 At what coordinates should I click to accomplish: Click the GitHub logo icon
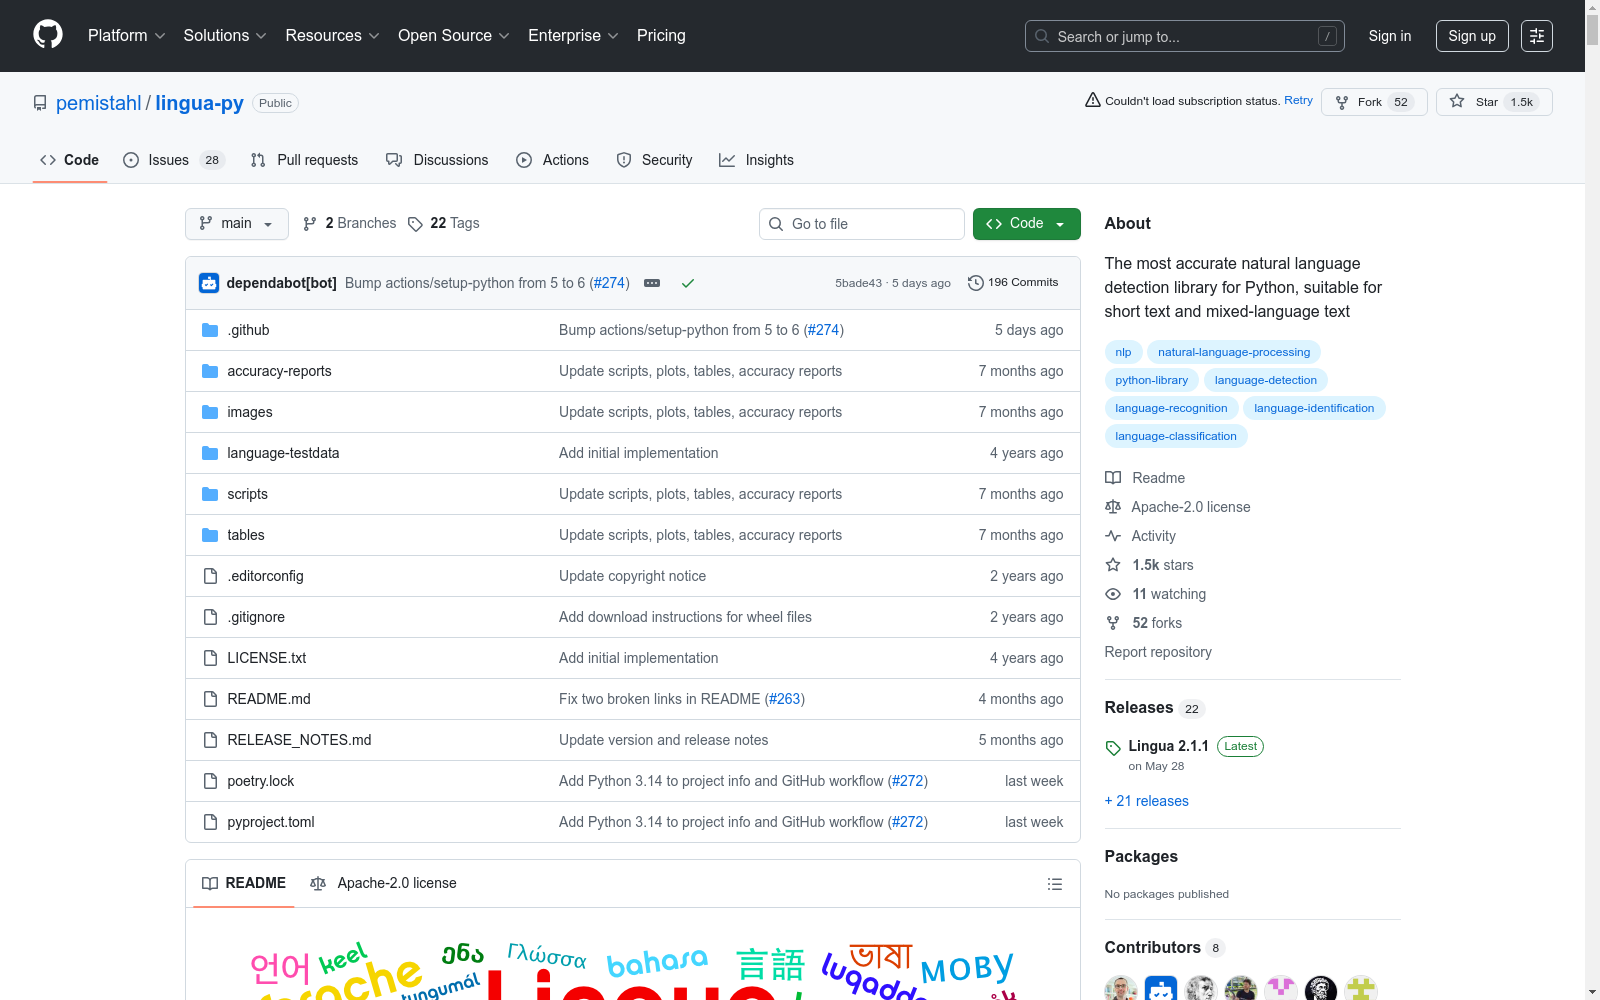coord(48,35)
